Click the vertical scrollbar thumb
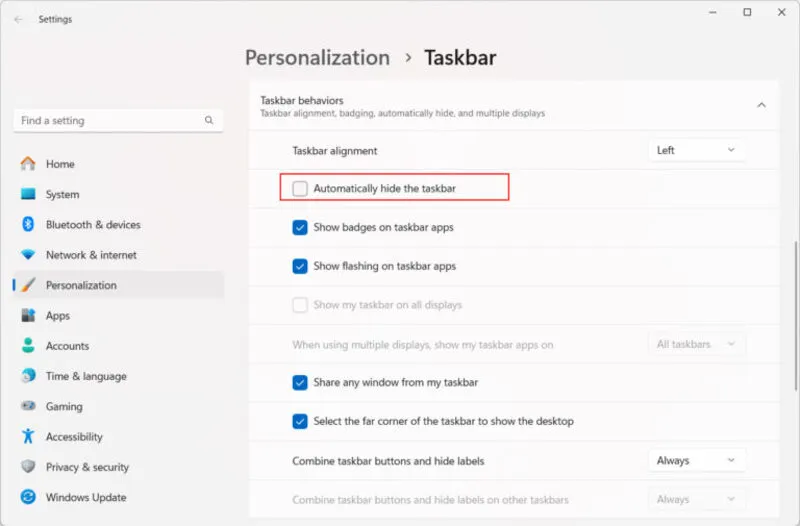 pyautogui.click(x=795, y=300)
